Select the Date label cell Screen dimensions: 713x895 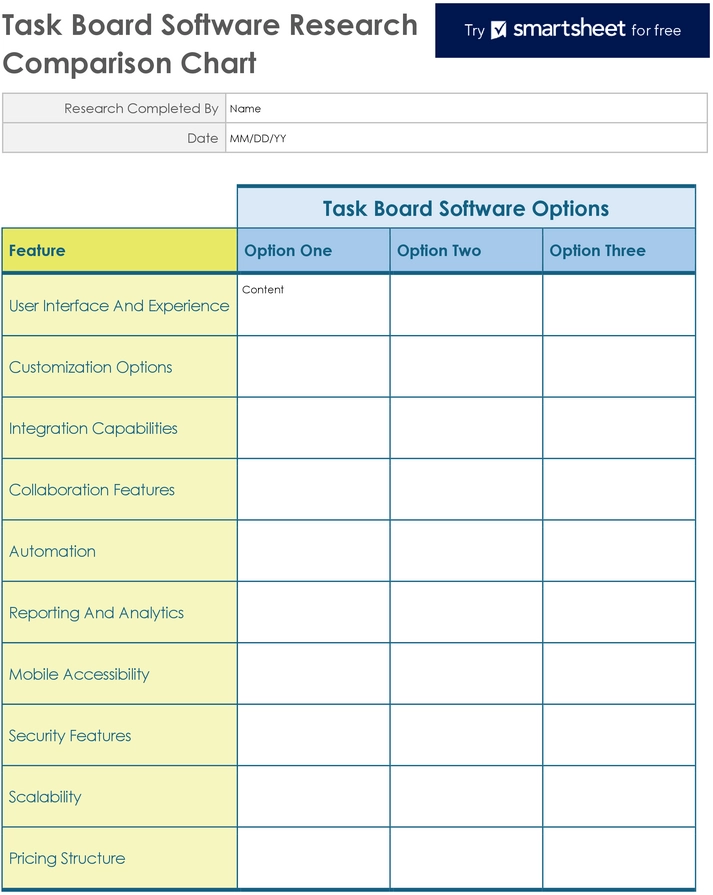point(114,138)
